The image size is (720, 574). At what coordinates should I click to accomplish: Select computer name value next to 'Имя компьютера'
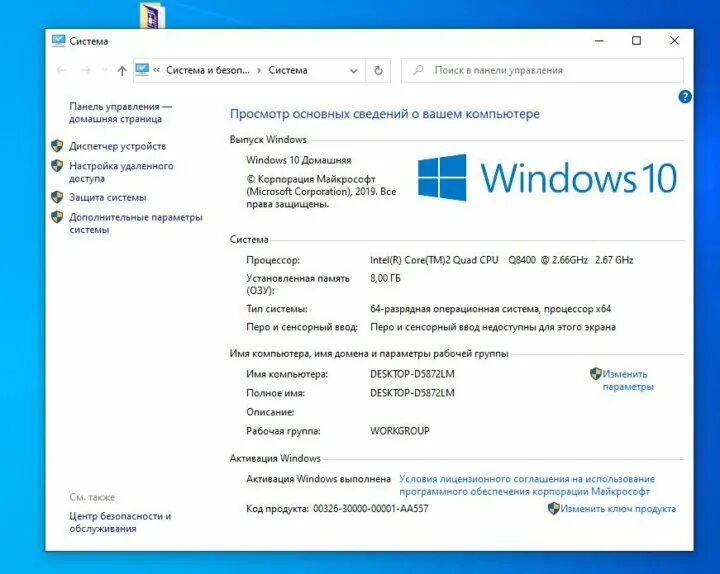[412, 374]
